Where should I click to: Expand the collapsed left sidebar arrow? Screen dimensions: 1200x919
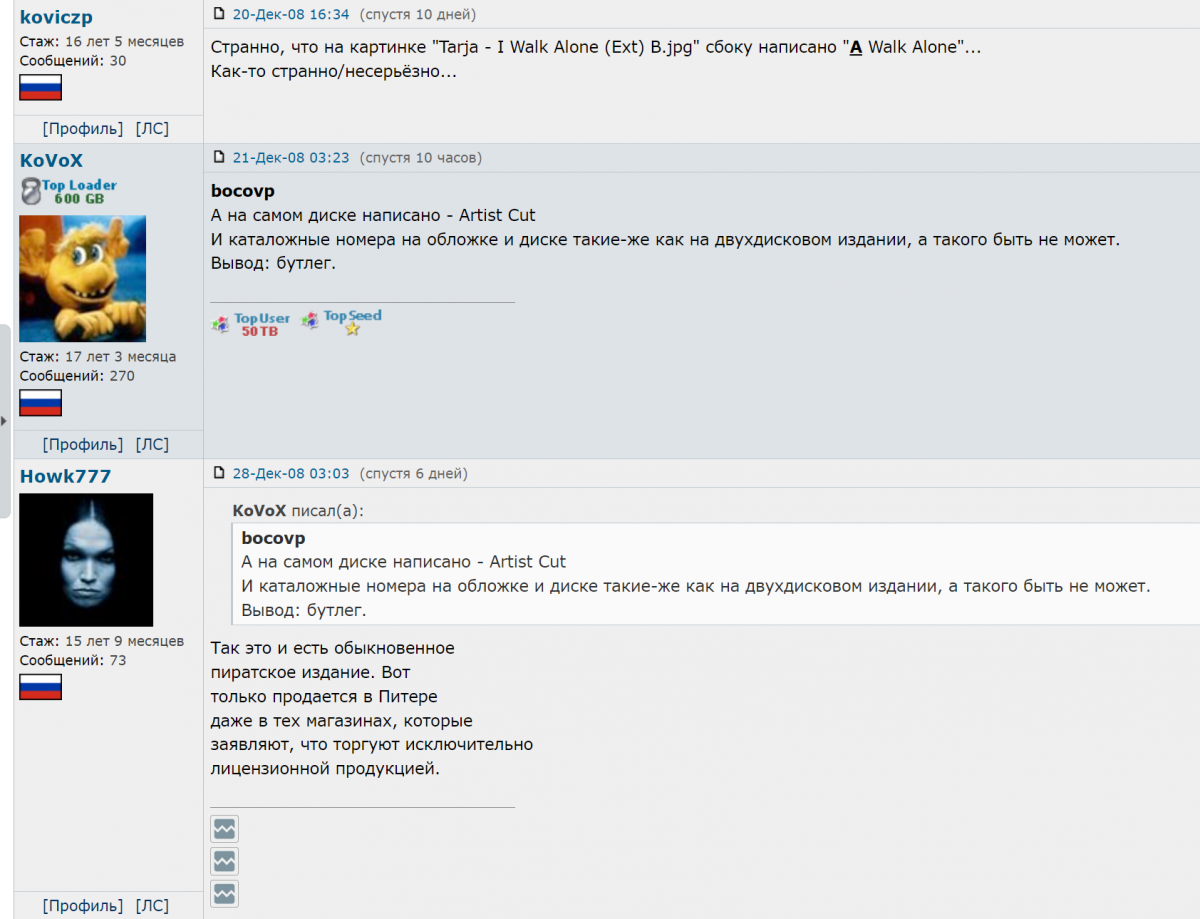click(x=4, y=421)
